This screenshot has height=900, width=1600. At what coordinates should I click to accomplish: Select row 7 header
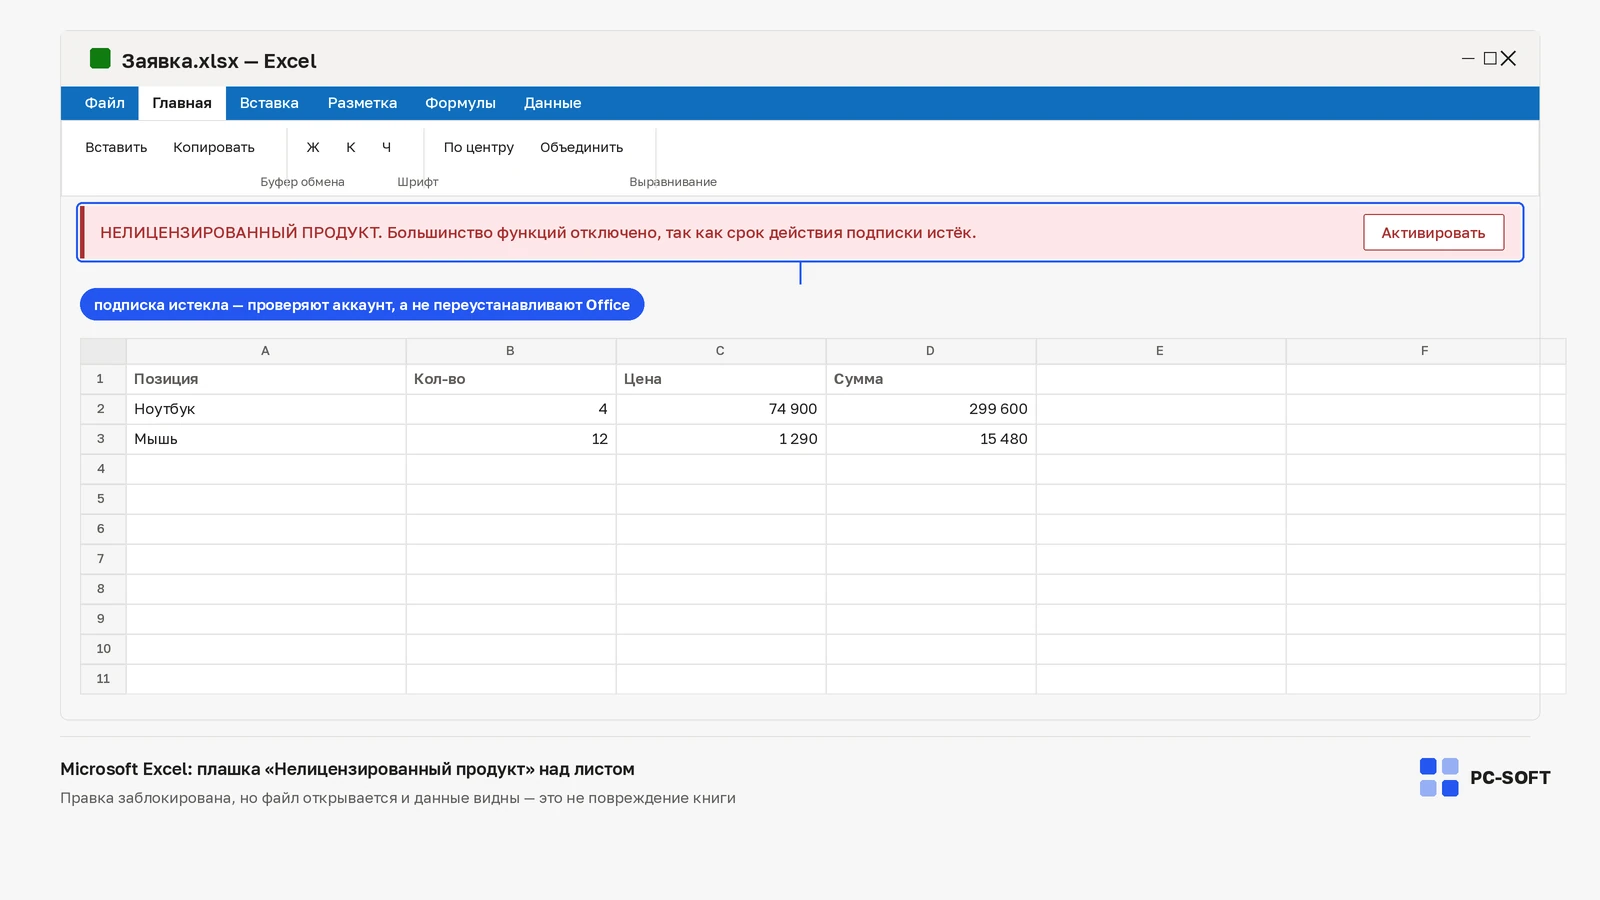[x=103, y=559]
